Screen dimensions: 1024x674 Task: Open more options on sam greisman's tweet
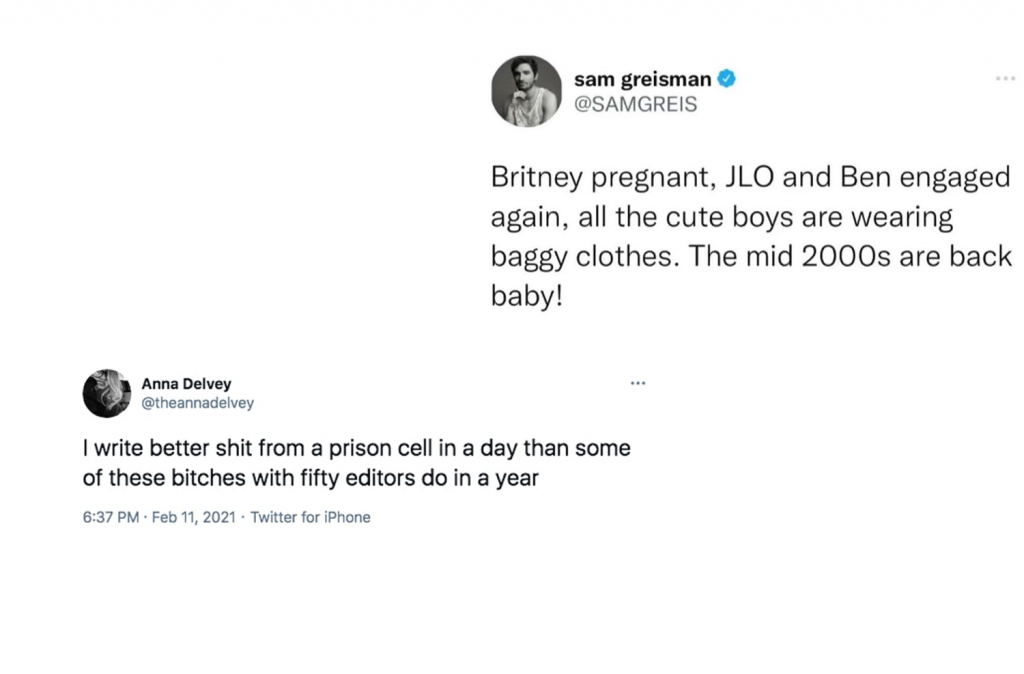click(x=1005, y=78)
